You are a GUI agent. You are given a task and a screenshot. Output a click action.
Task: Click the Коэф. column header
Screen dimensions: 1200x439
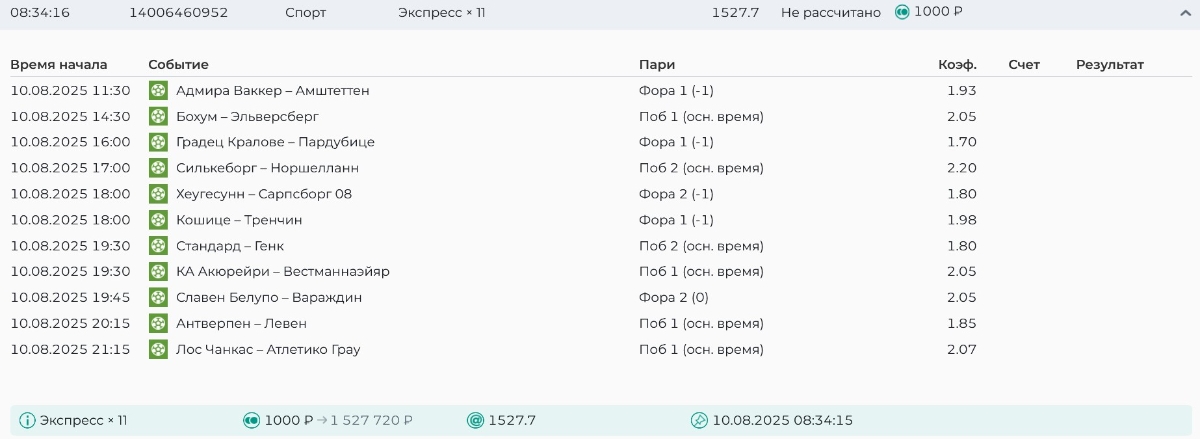click(957, 65)
